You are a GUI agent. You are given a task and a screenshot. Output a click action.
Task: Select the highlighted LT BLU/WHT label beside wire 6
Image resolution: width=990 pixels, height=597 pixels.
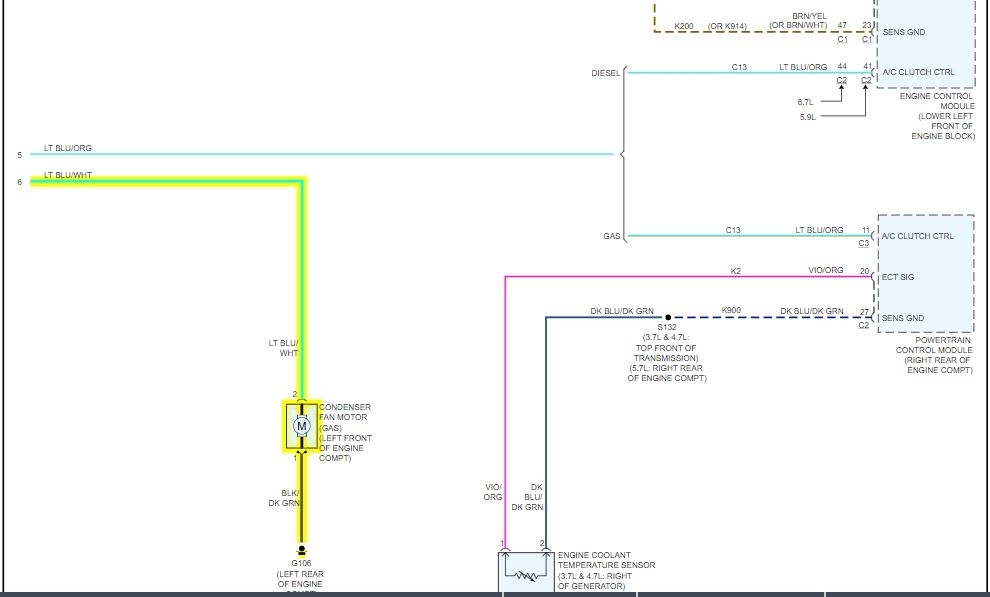point(68,175)
